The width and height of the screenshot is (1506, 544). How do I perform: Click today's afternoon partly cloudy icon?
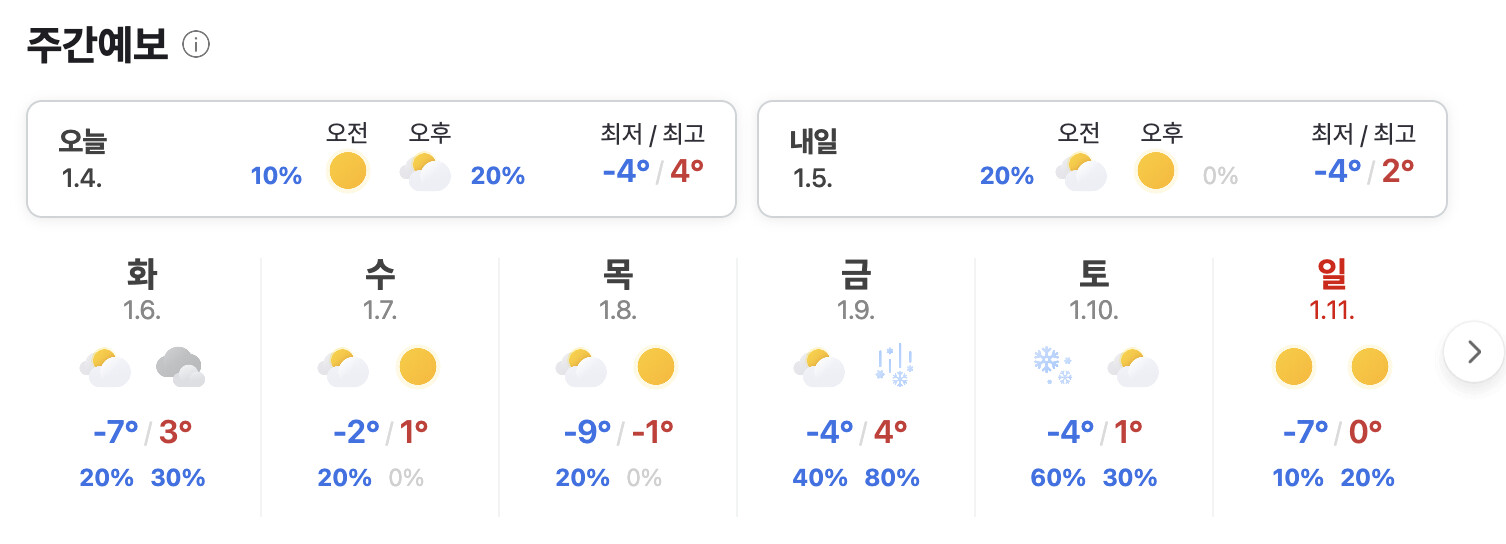pos(426,172)
